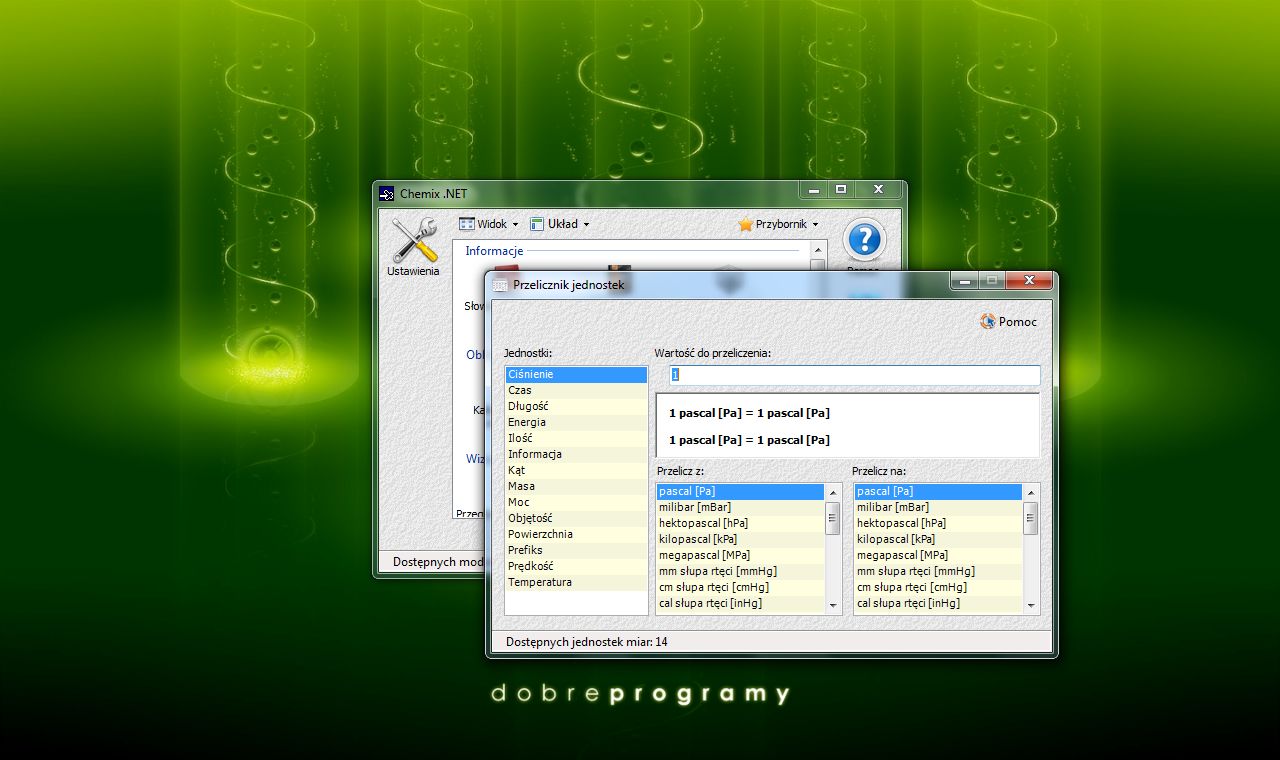Choose megapascal [MPa] in the Przelicz na list

(938, 555)
